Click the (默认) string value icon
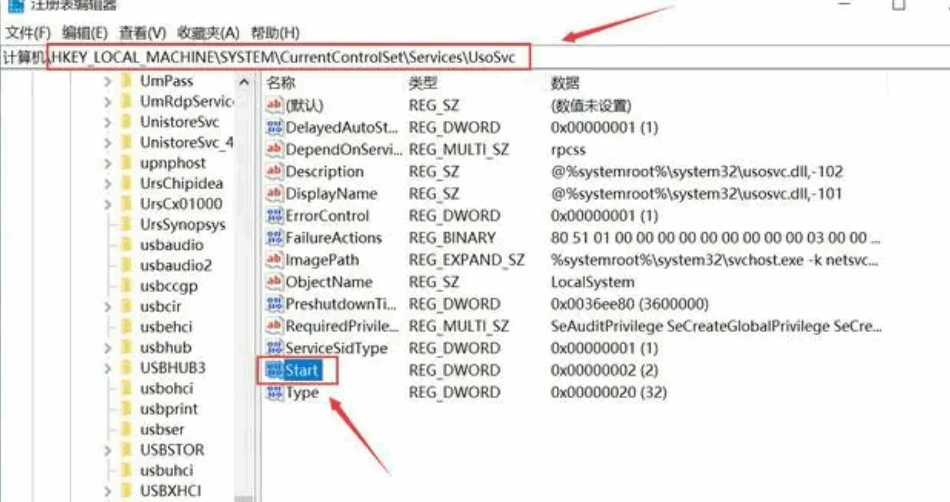Image resolution: width=950 pixels, height=502 pixels. pos(274,105)
